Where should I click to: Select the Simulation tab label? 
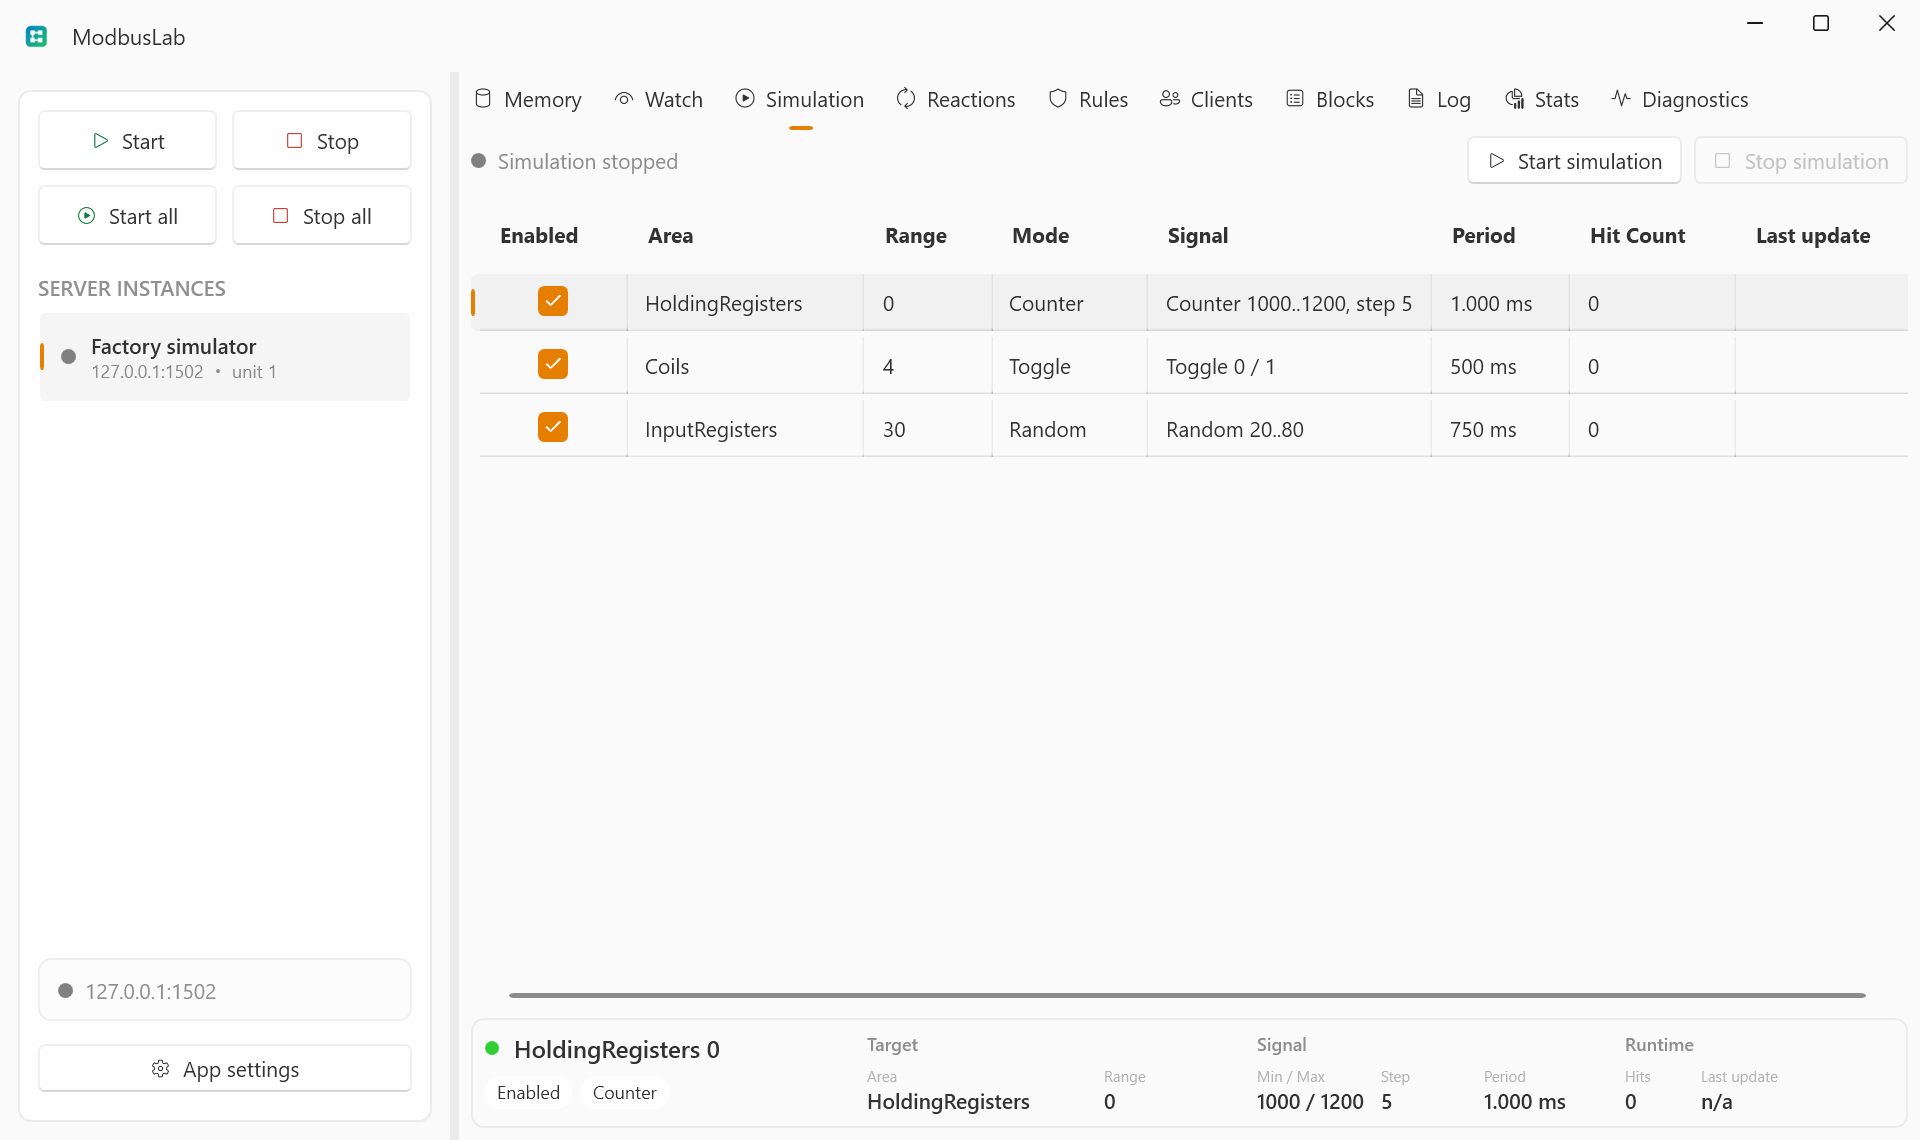(815, 100)
